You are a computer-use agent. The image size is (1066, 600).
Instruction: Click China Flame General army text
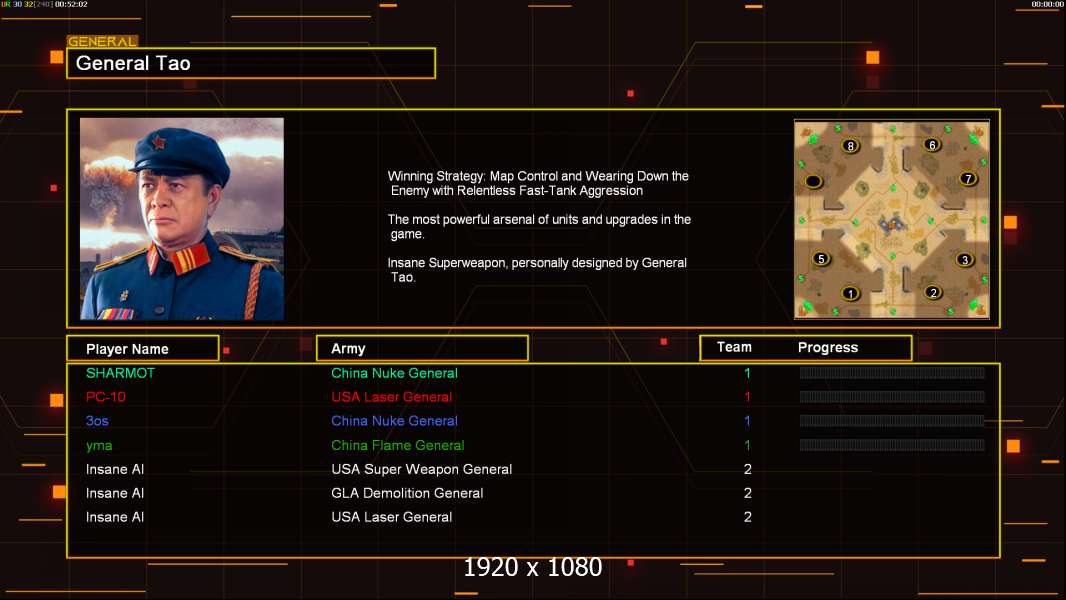coord(398,446)
